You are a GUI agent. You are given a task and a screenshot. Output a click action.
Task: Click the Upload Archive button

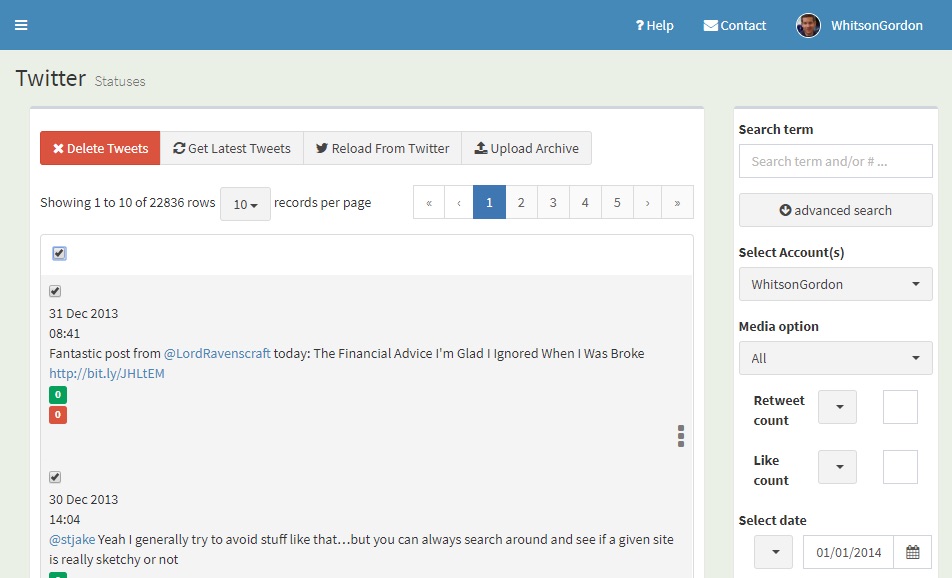[526, 148]
